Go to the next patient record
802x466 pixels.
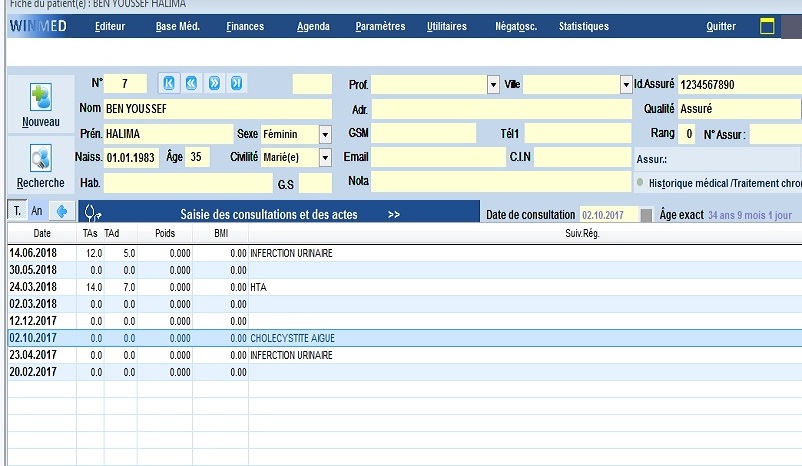214,83
